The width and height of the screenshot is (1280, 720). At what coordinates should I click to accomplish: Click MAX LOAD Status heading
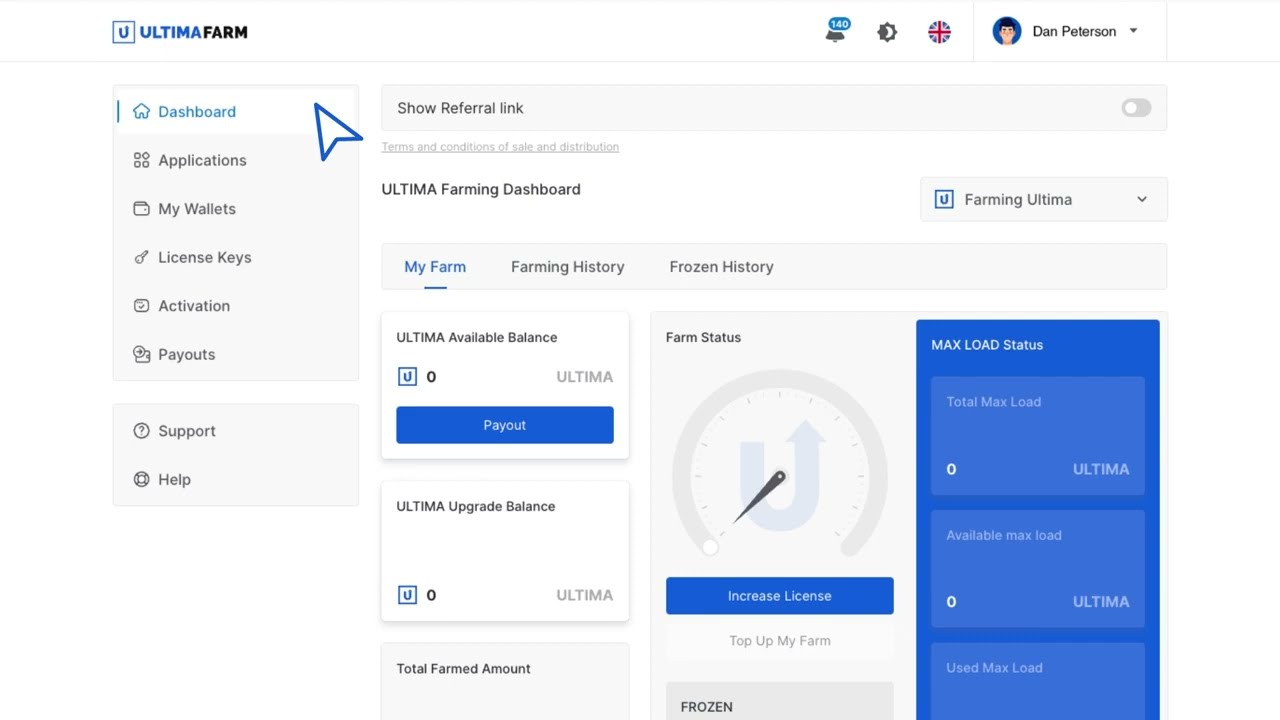click(987, 345)
